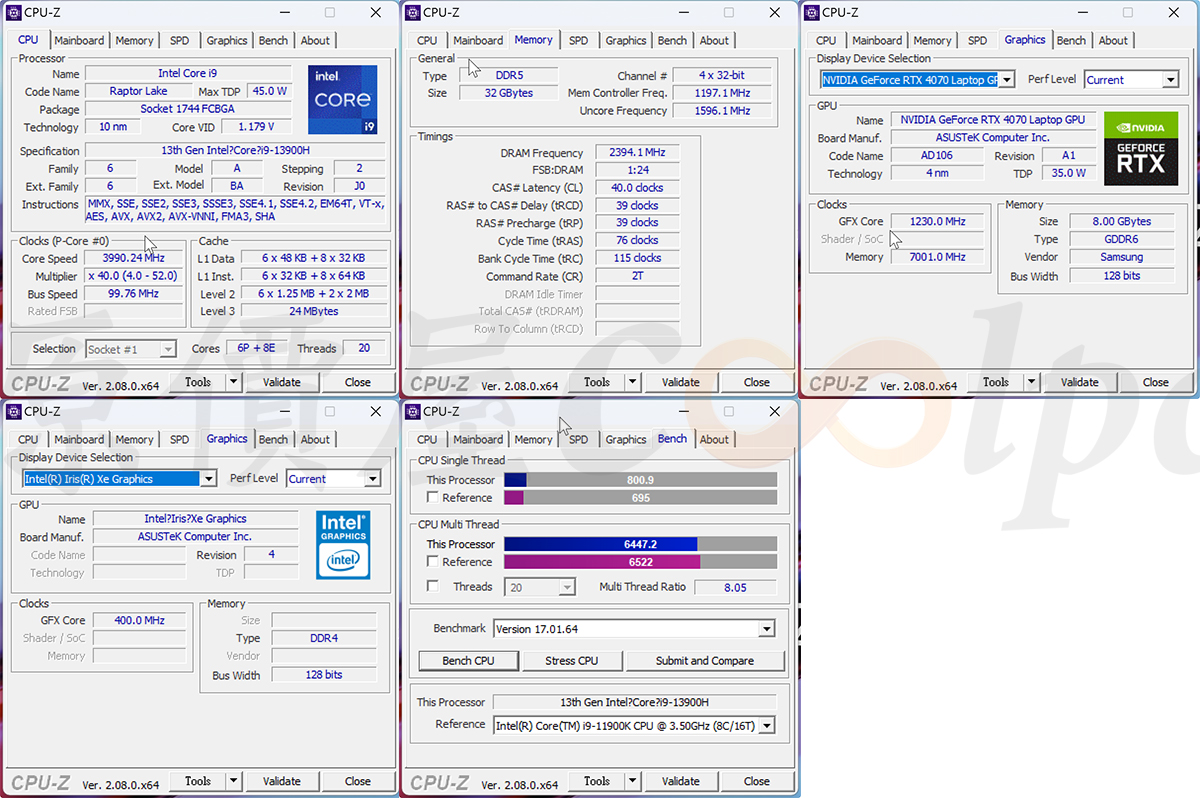Click Close button in the Bench window
The width and height of the screenshot is (1200, 798).
coord(757,781)
